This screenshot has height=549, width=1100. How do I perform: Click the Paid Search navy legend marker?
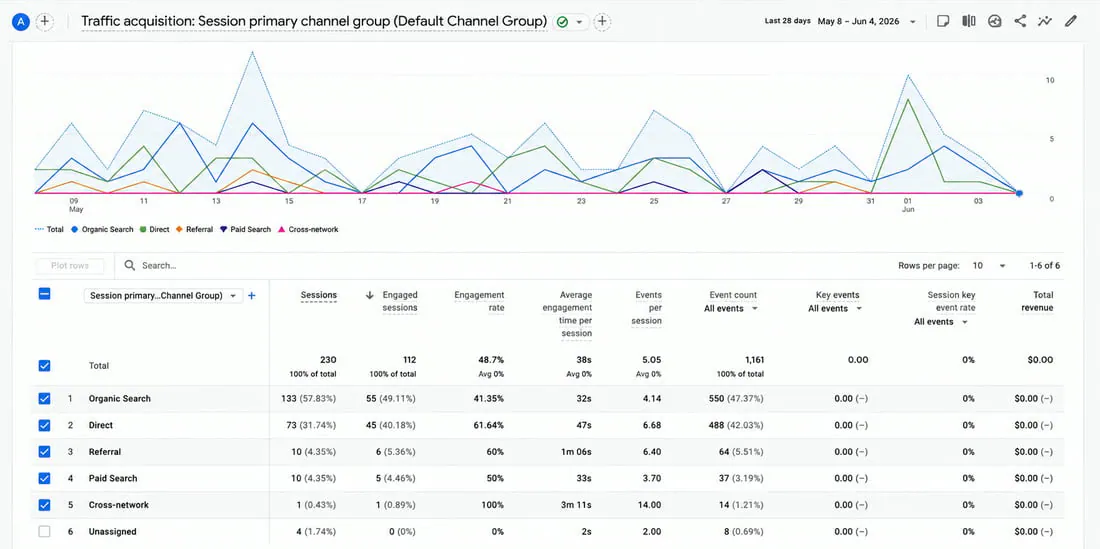[x=224, y=229]
